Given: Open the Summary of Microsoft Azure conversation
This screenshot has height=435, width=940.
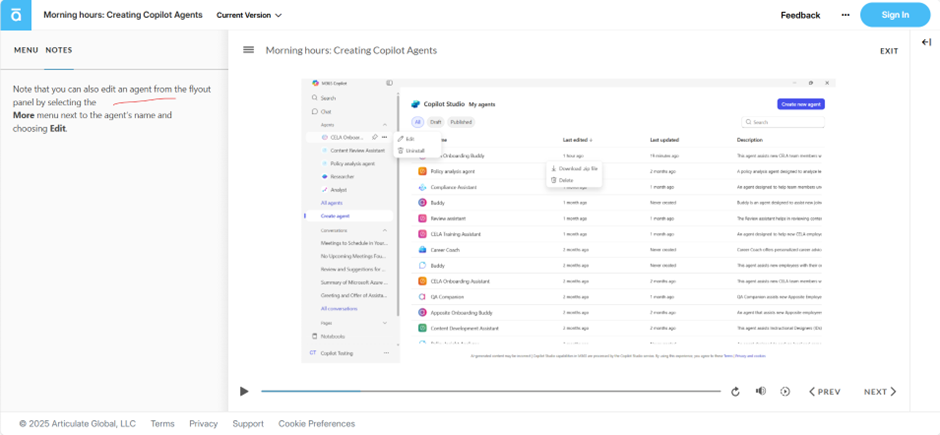Looking at the screenshot, I should [354, 282].
